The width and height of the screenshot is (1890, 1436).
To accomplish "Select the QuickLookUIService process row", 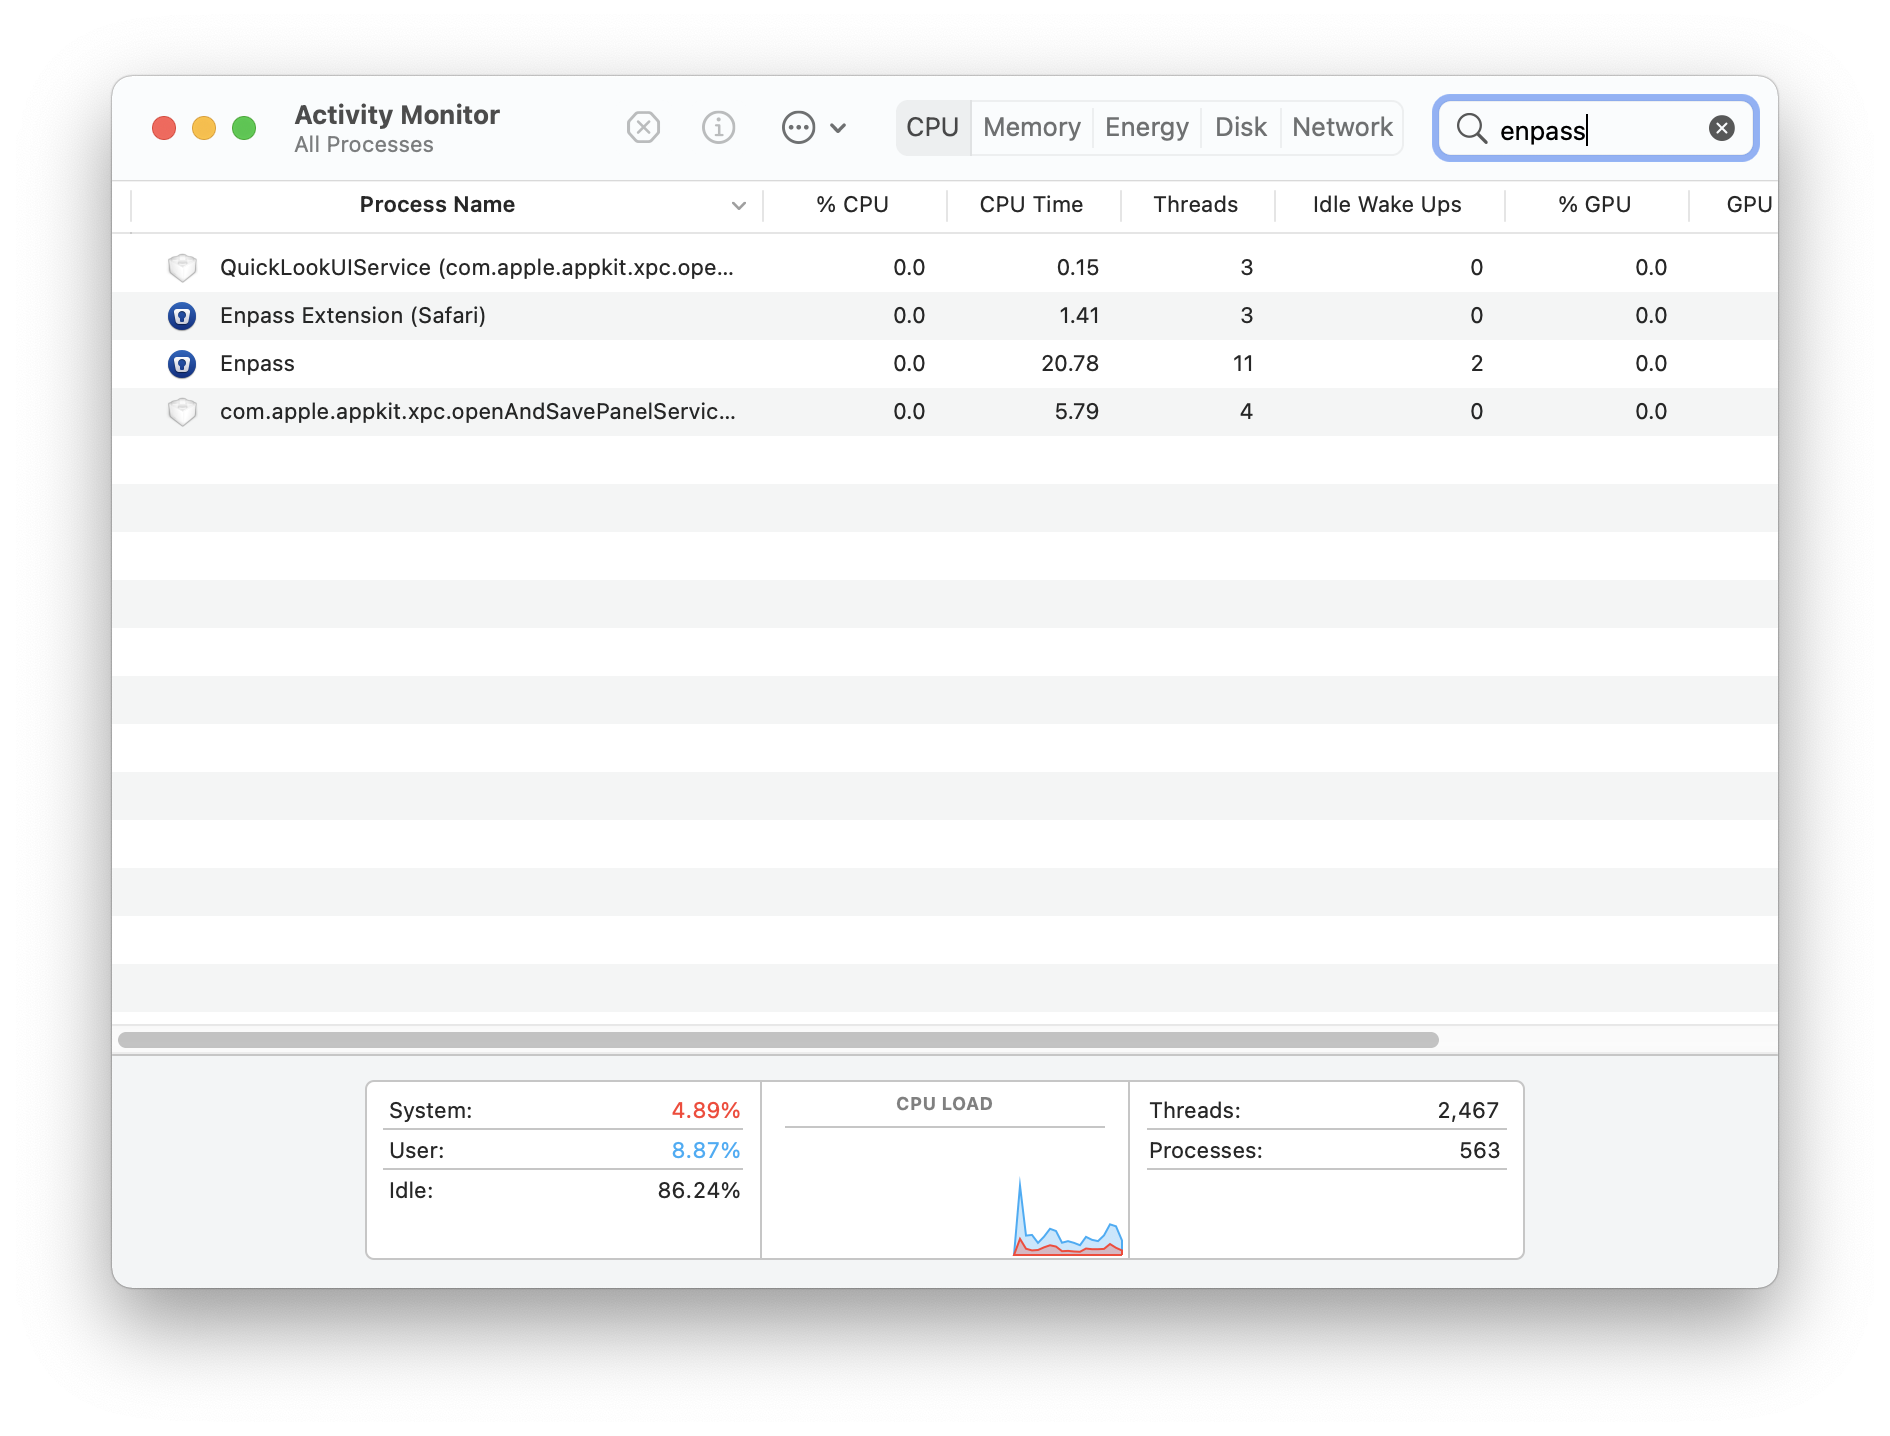I will [945, 268].
